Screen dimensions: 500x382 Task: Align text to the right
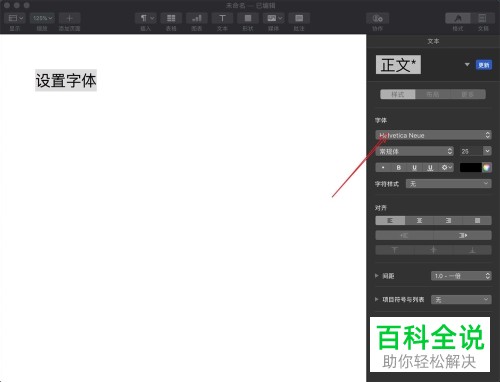448,220
